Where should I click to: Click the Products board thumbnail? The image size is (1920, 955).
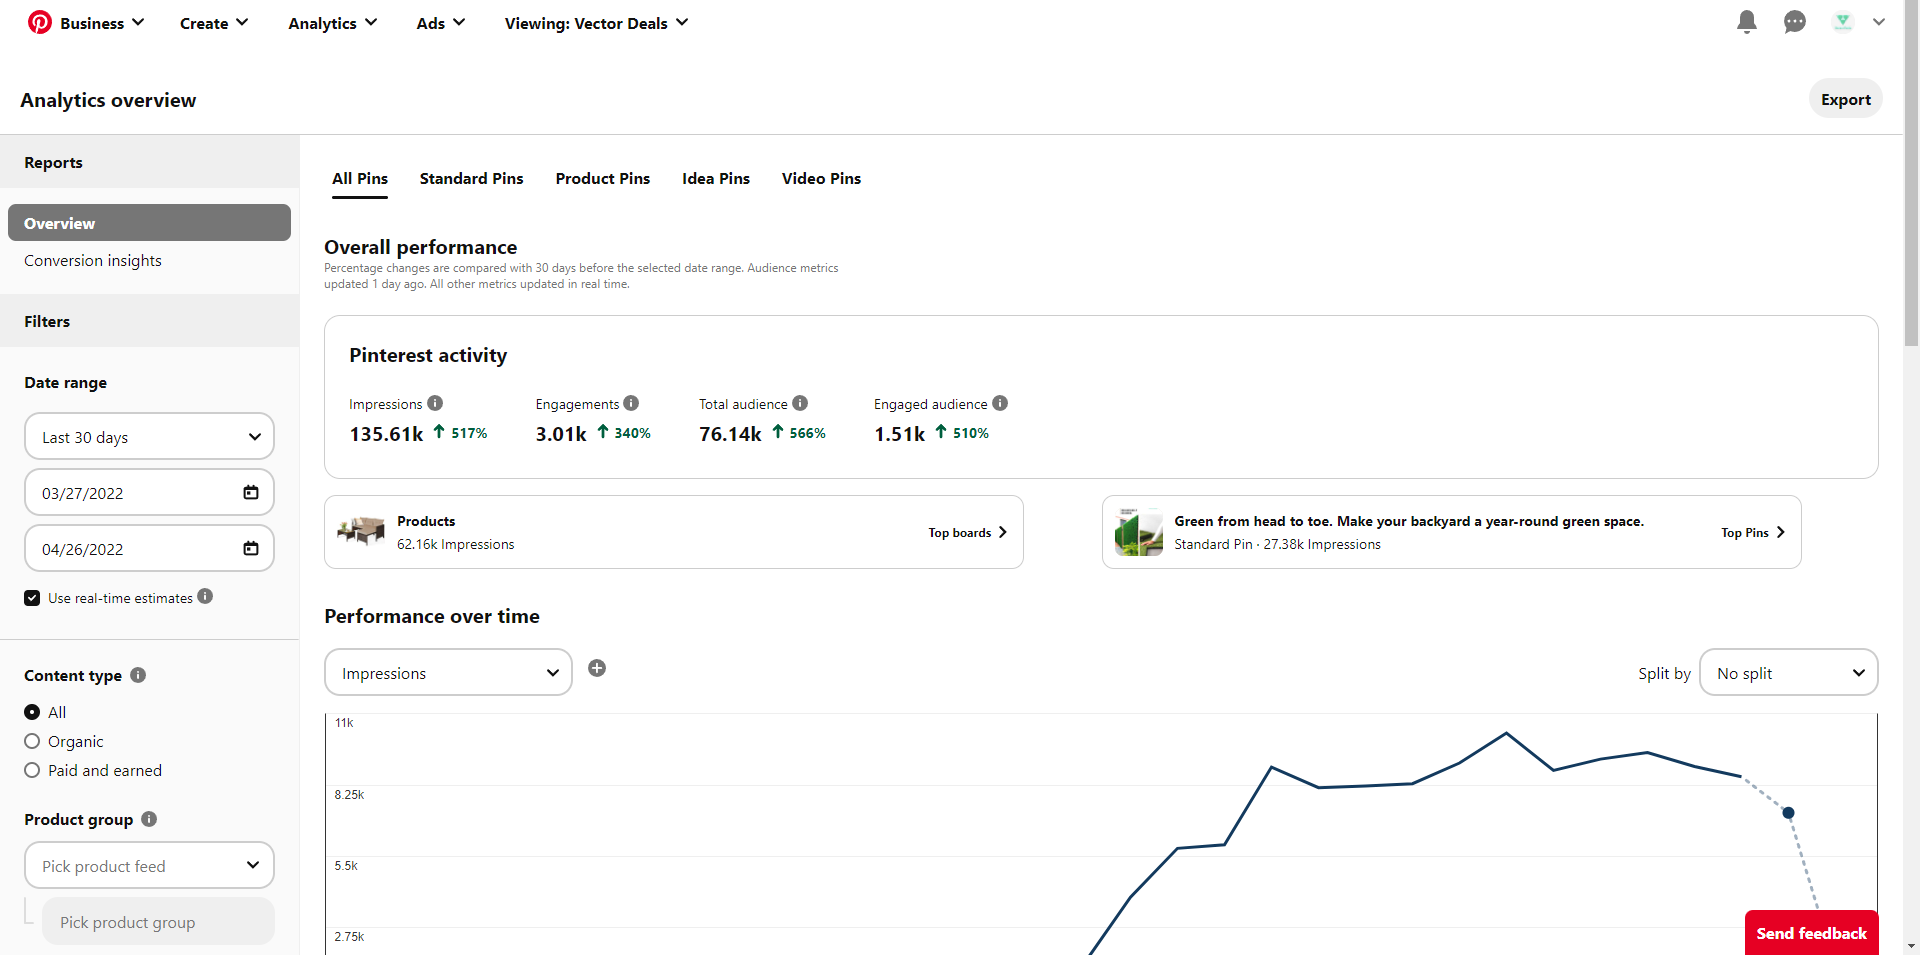point(361,531)
